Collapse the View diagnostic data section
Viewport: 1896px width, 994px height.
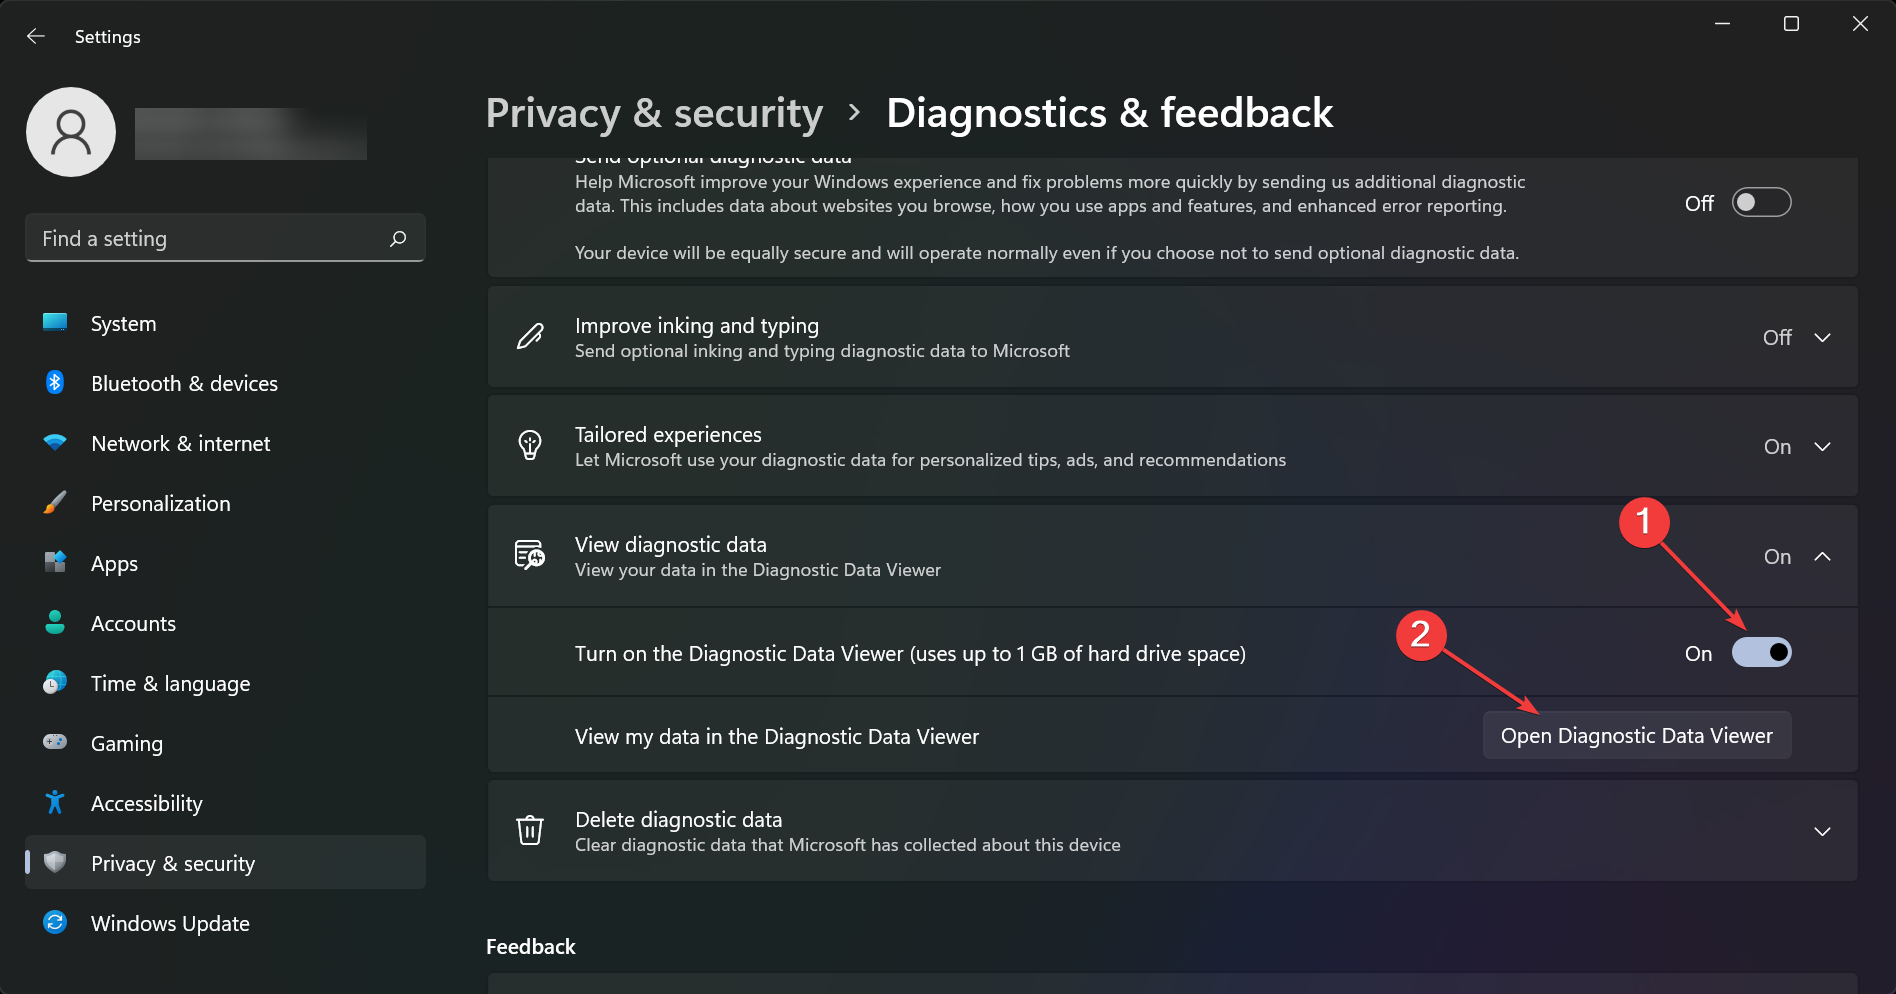tap(1822, 556)
